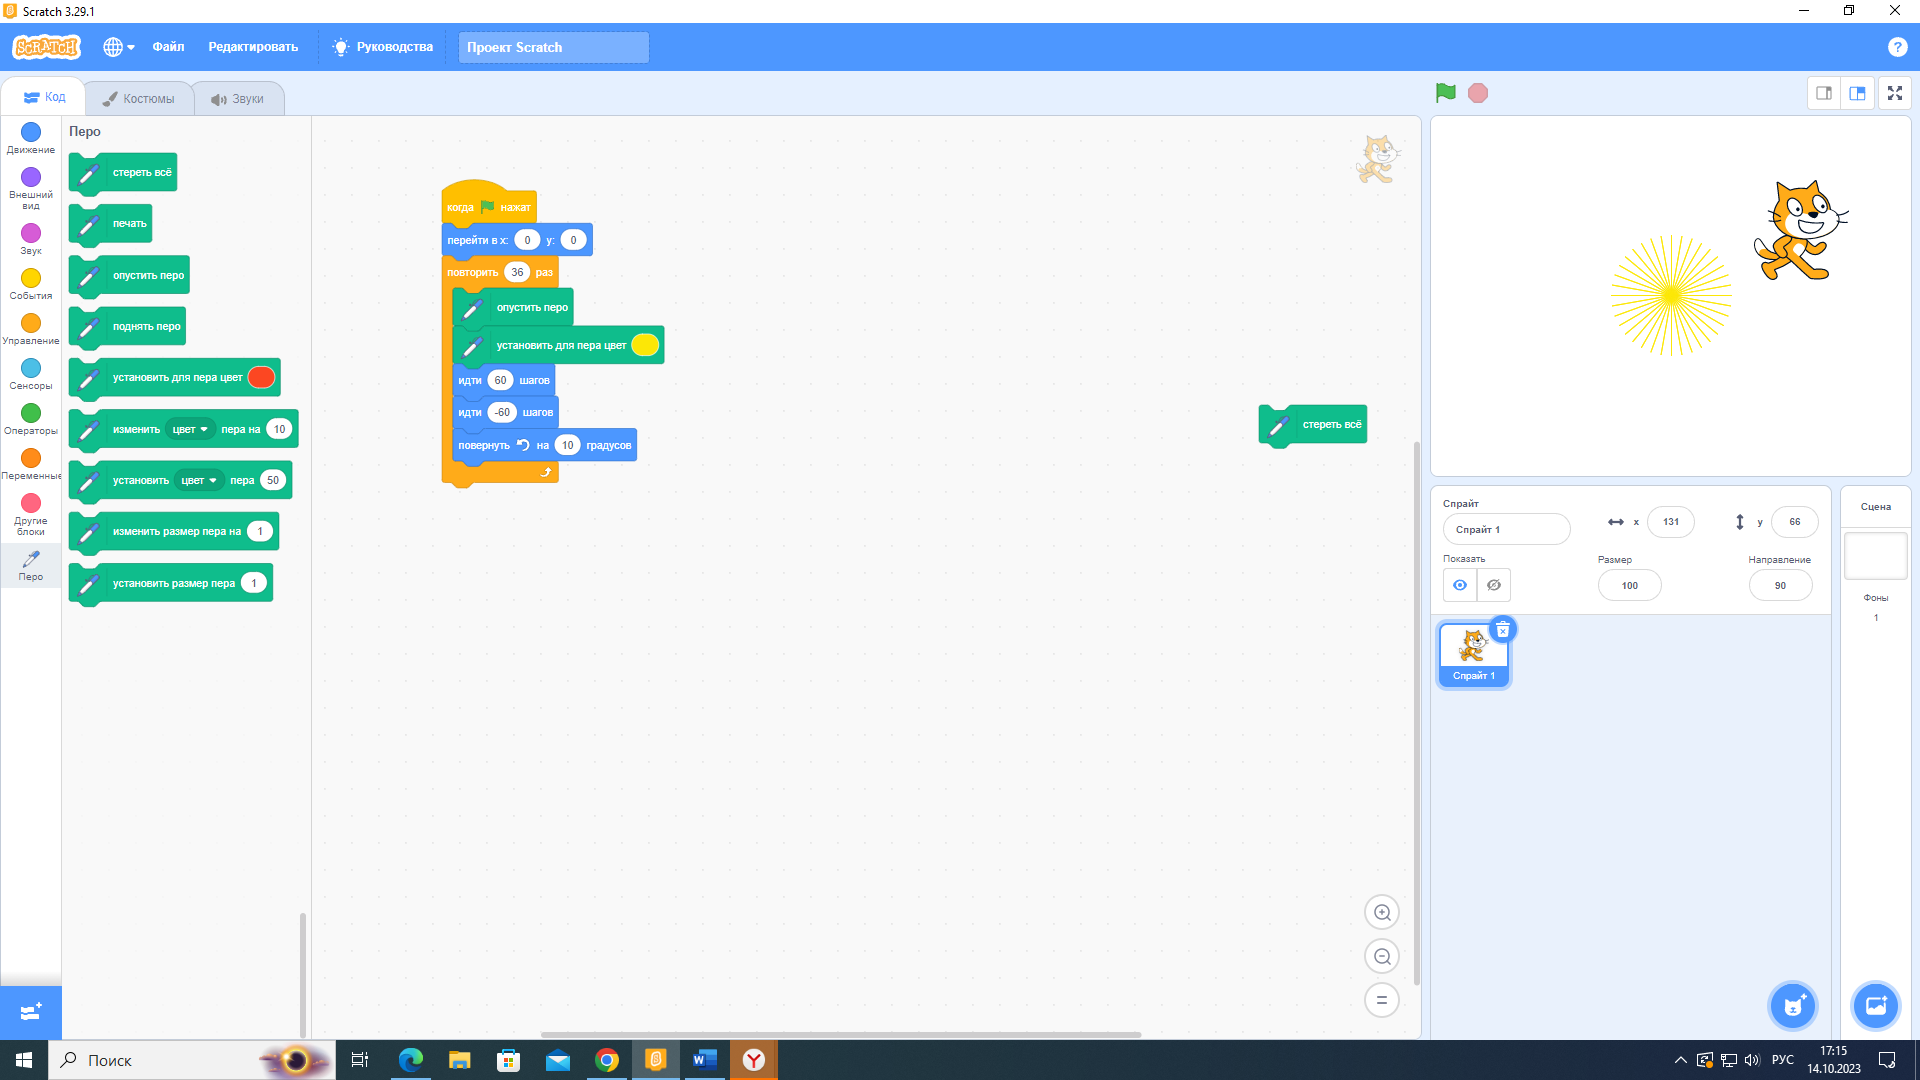Screen dimensions: 1920x1080
Task: Open the Файл menu
Action: click(x=168, y=47)
